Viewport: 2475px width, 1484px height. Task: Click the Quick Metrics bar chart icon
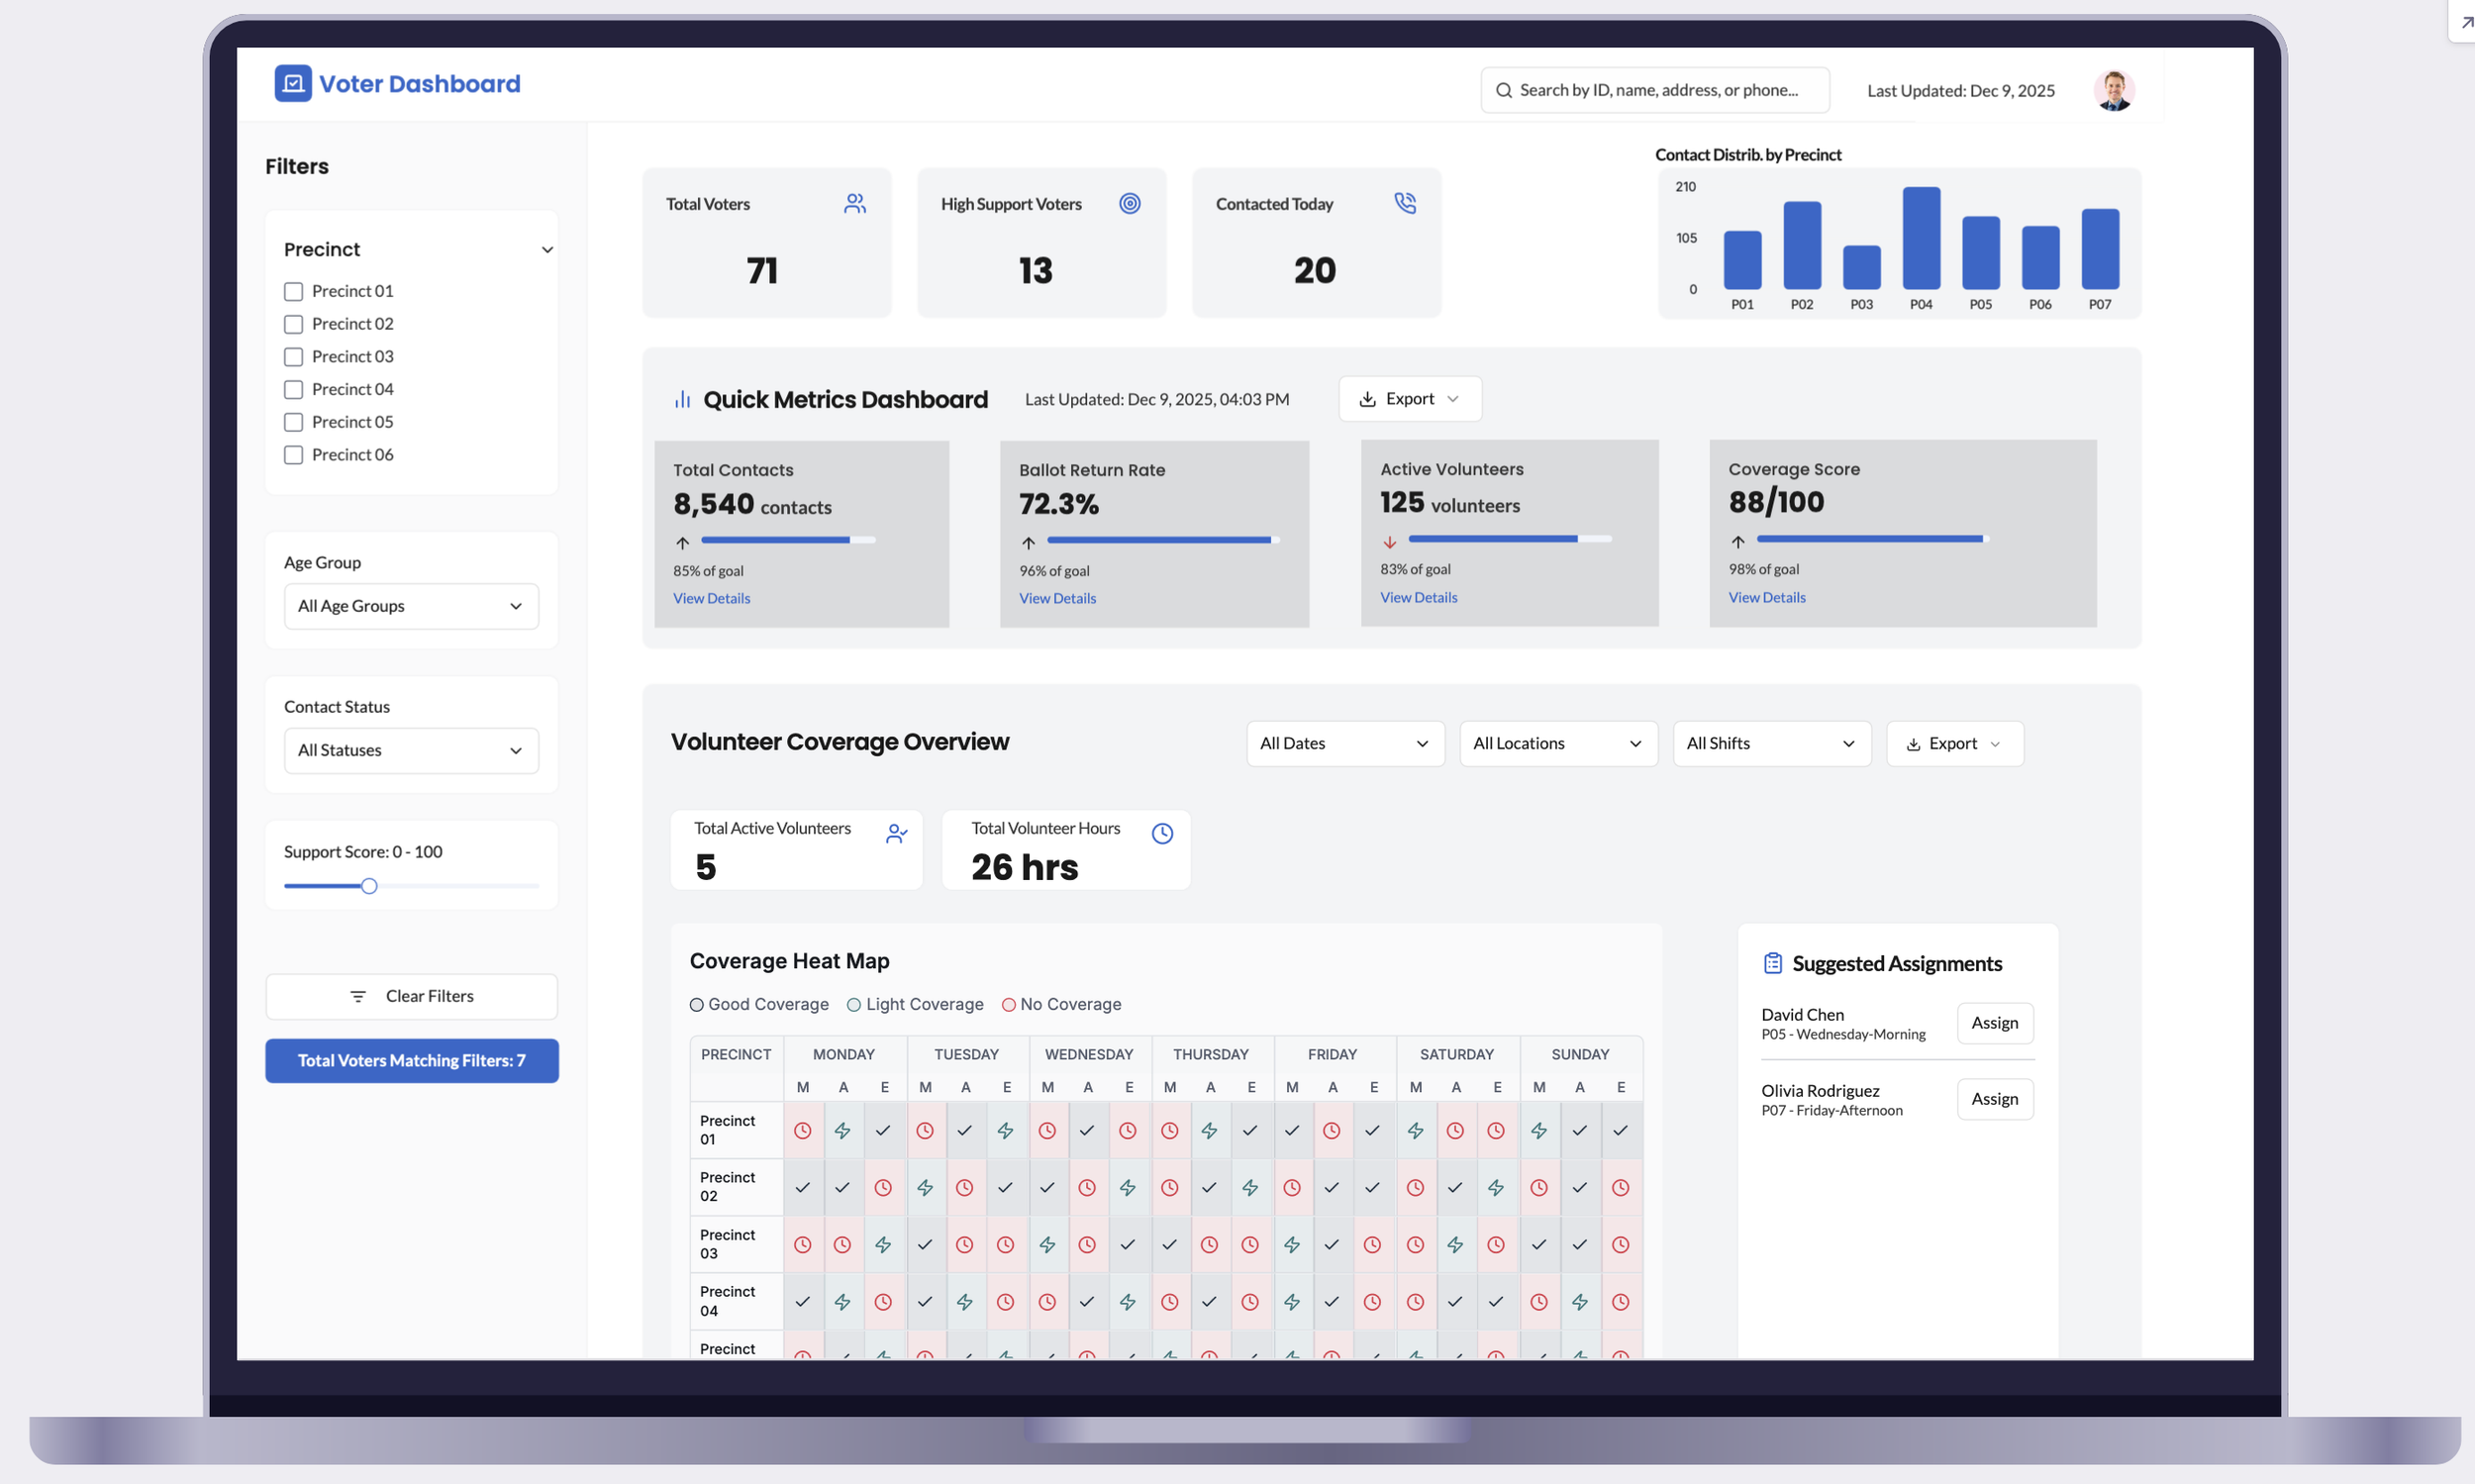(682, 400)
